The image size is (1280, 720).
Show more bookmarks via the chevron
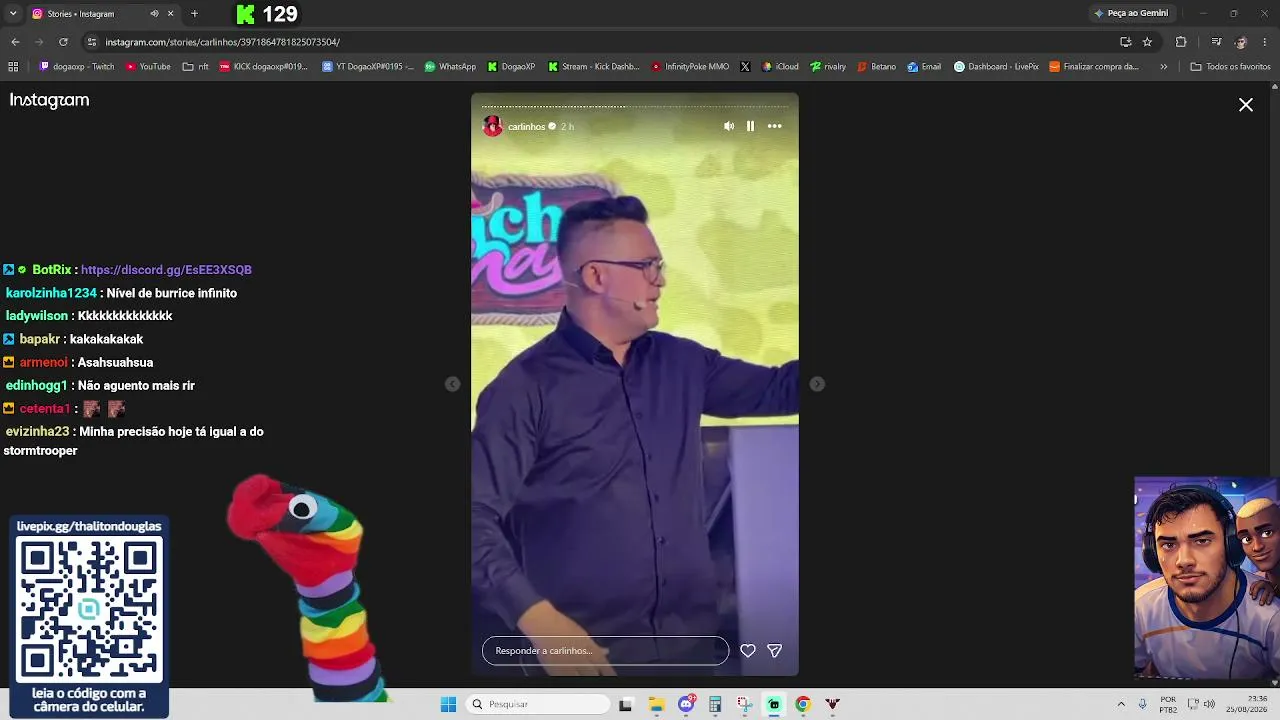point(1163,67)
